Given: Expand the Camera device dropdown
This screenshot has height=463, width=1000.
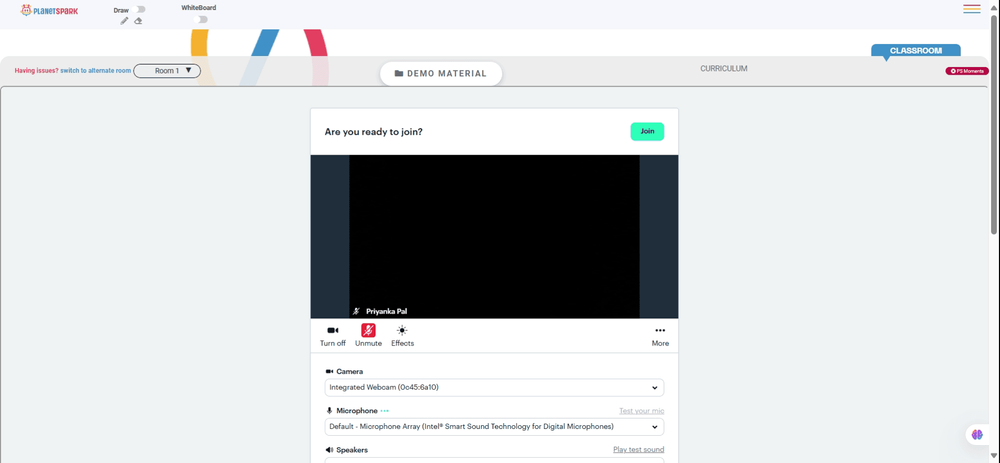Looking at the screenshot, I should click(494, 387).
